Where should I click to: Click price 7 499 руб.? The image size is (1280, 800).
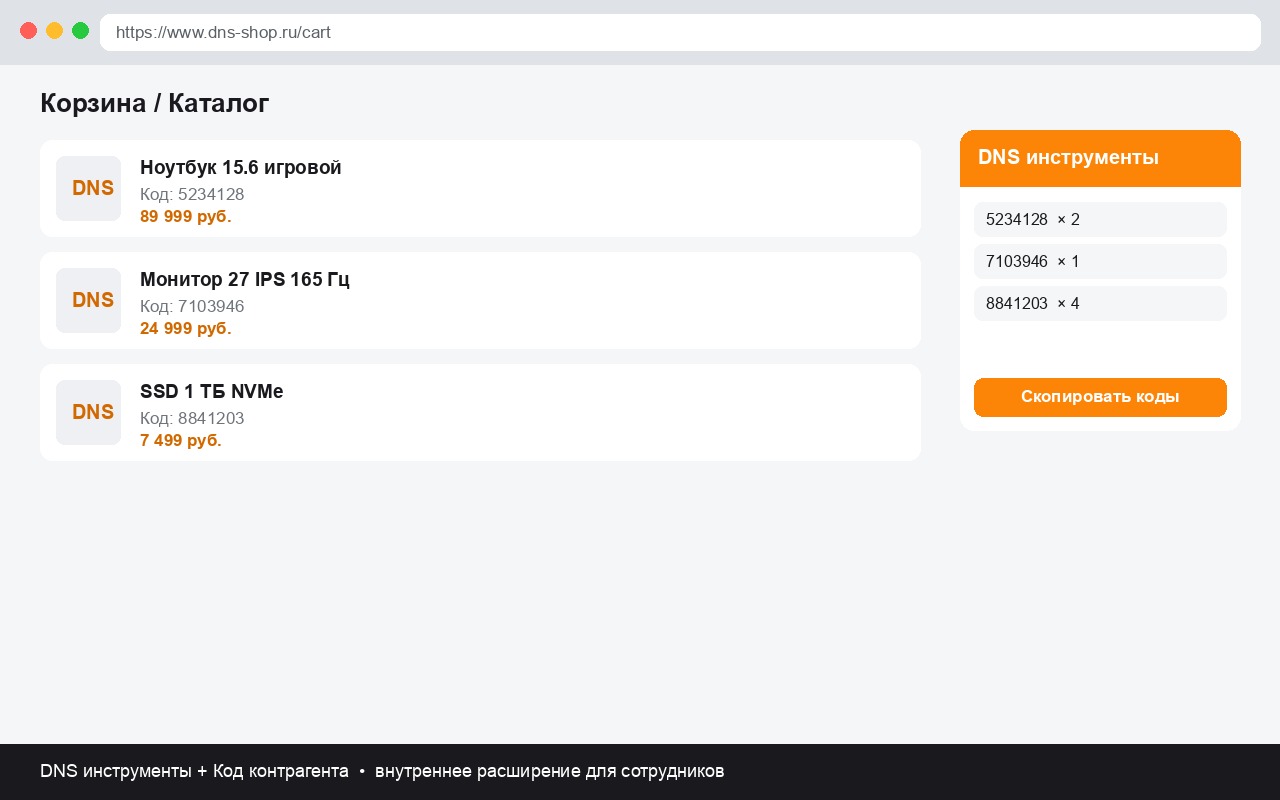[181, 441]
